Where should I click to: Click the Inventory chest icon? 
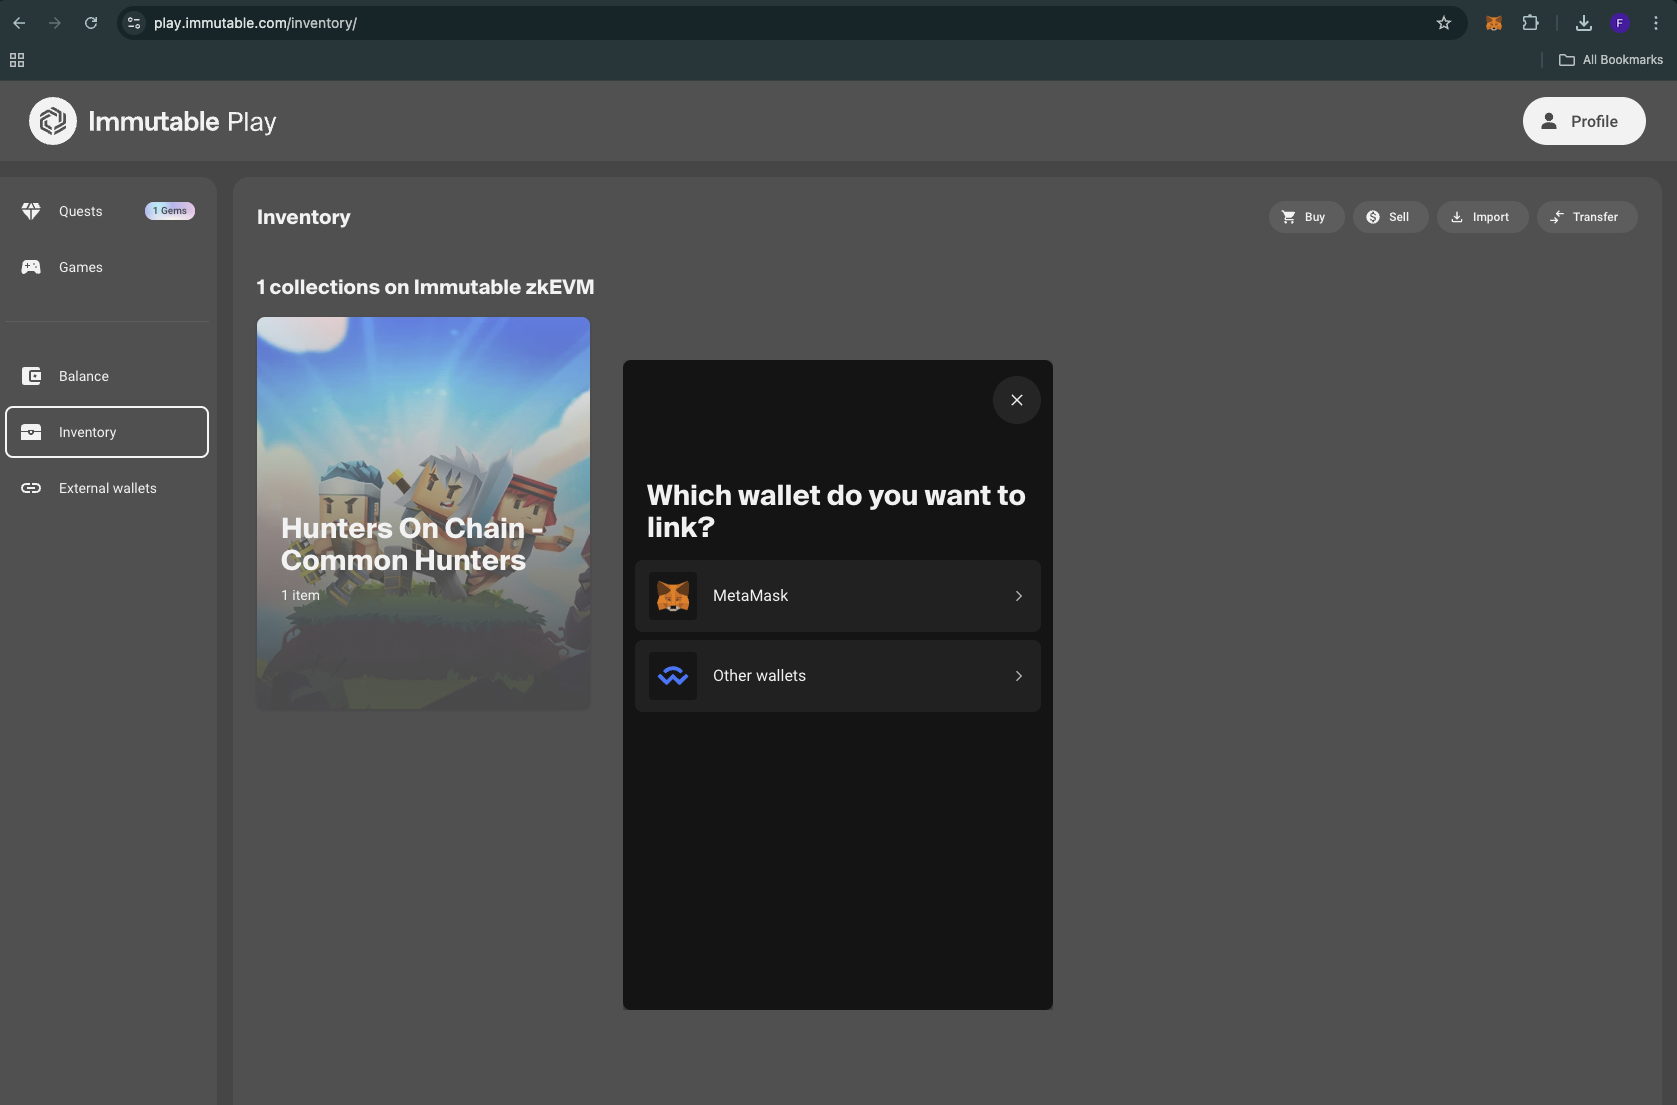(31, 432)
